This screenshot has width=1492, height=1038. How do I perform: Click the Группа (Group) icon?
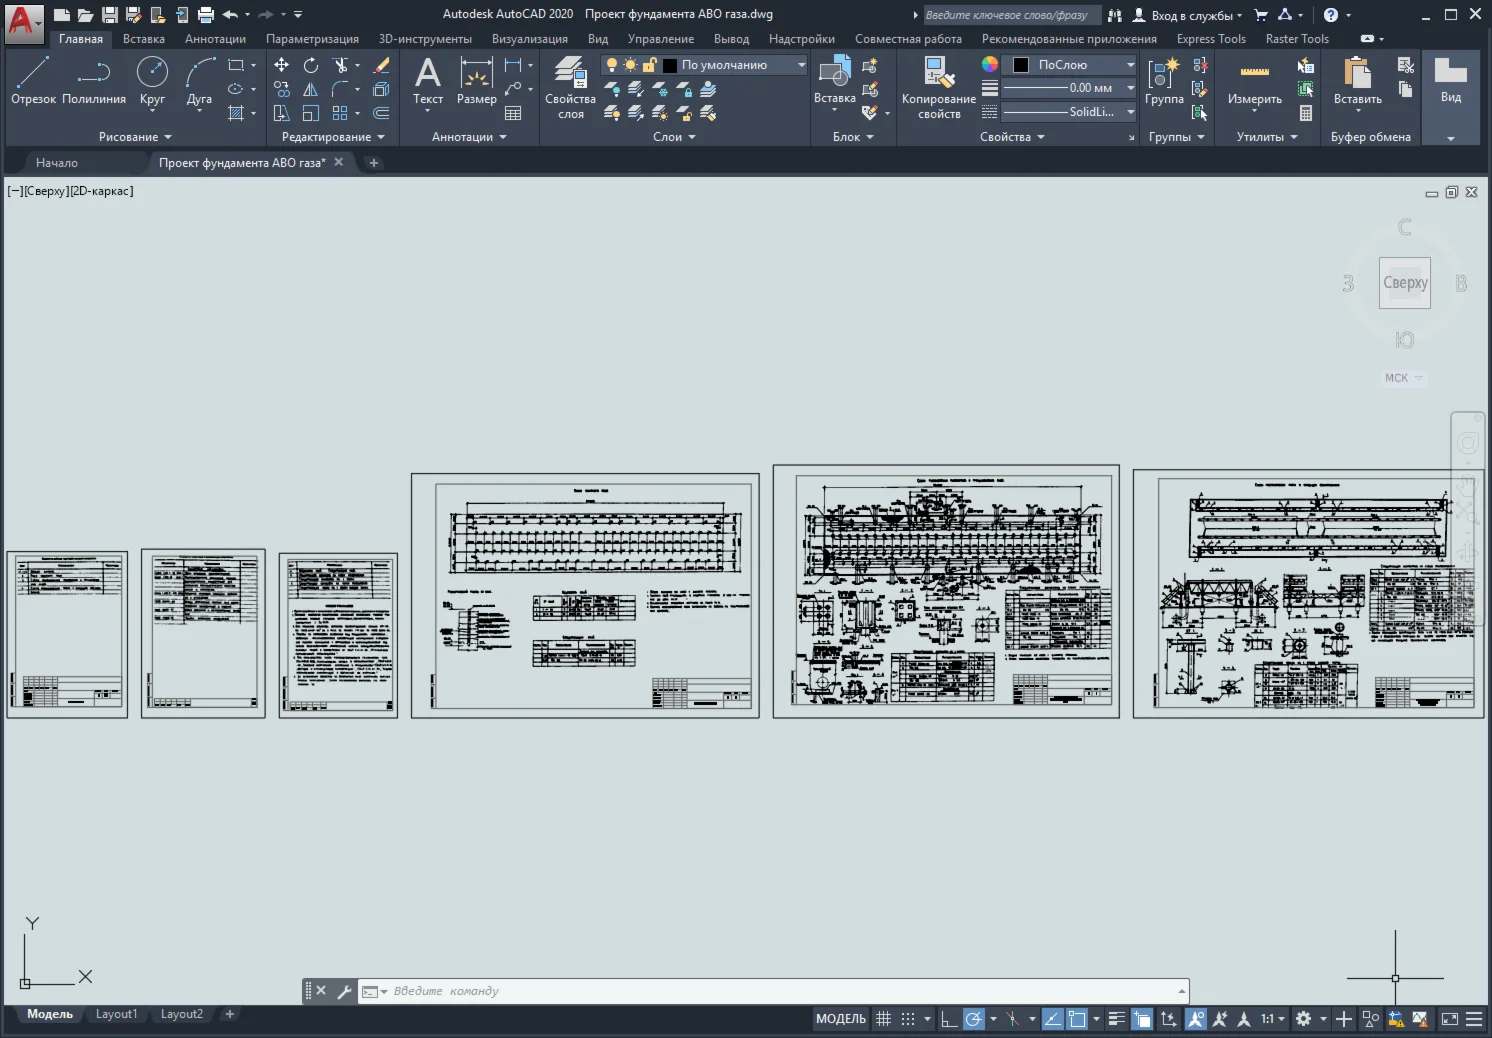(1164, 80)
